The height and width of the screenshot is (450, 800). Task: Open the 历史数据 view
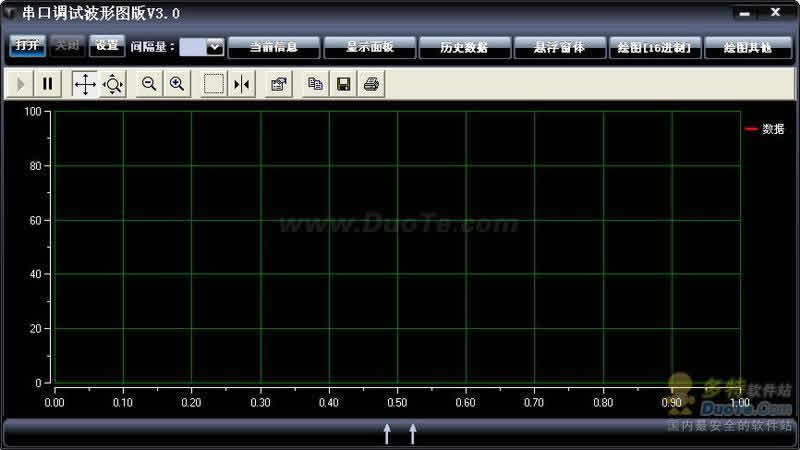click(x=464, y=47)
